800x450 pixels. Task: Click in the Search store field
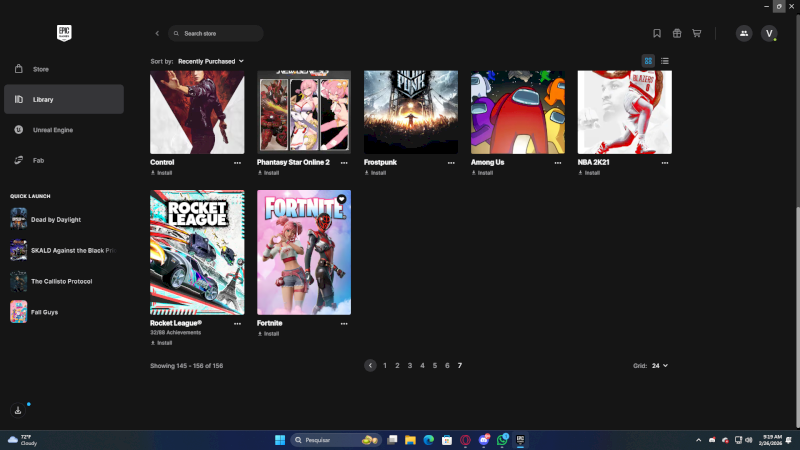(x=216, y=33)
